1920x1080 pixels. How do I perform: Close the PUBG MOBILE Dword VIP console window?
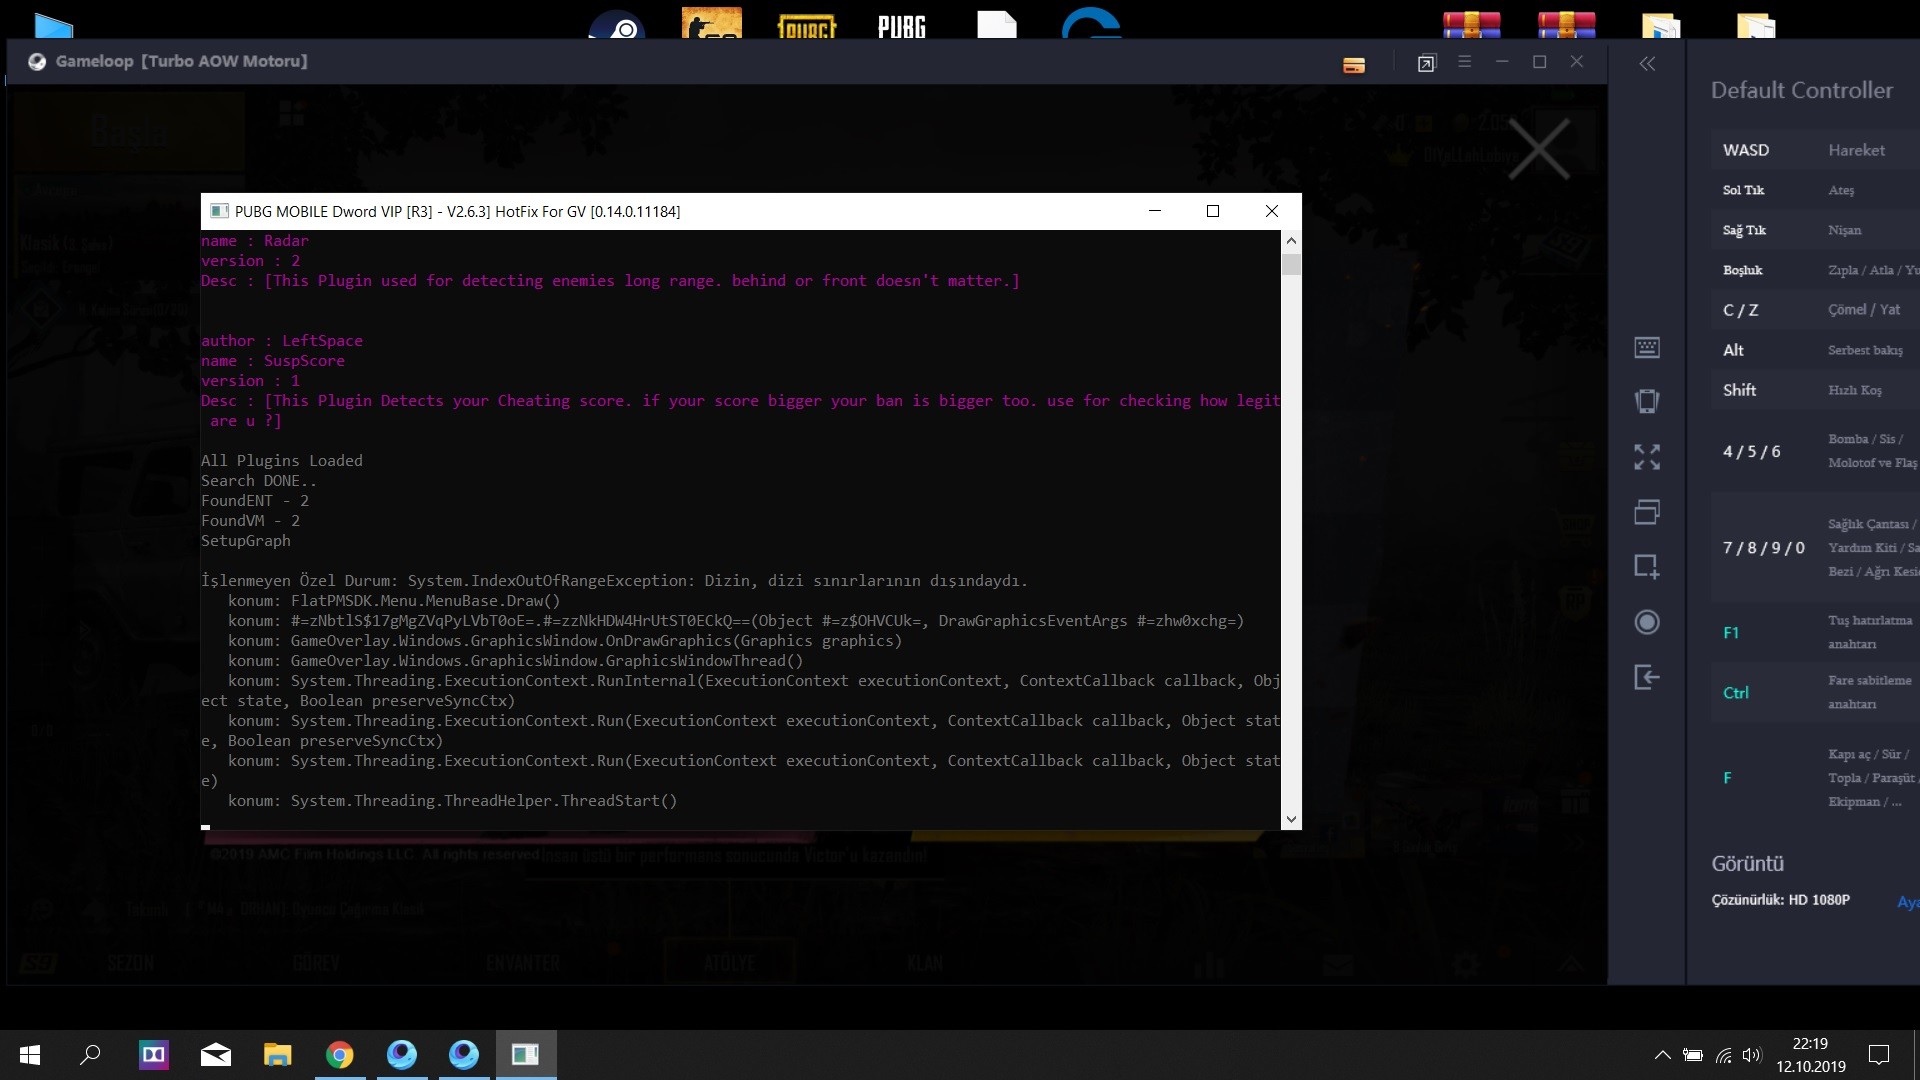point(1272,211)
